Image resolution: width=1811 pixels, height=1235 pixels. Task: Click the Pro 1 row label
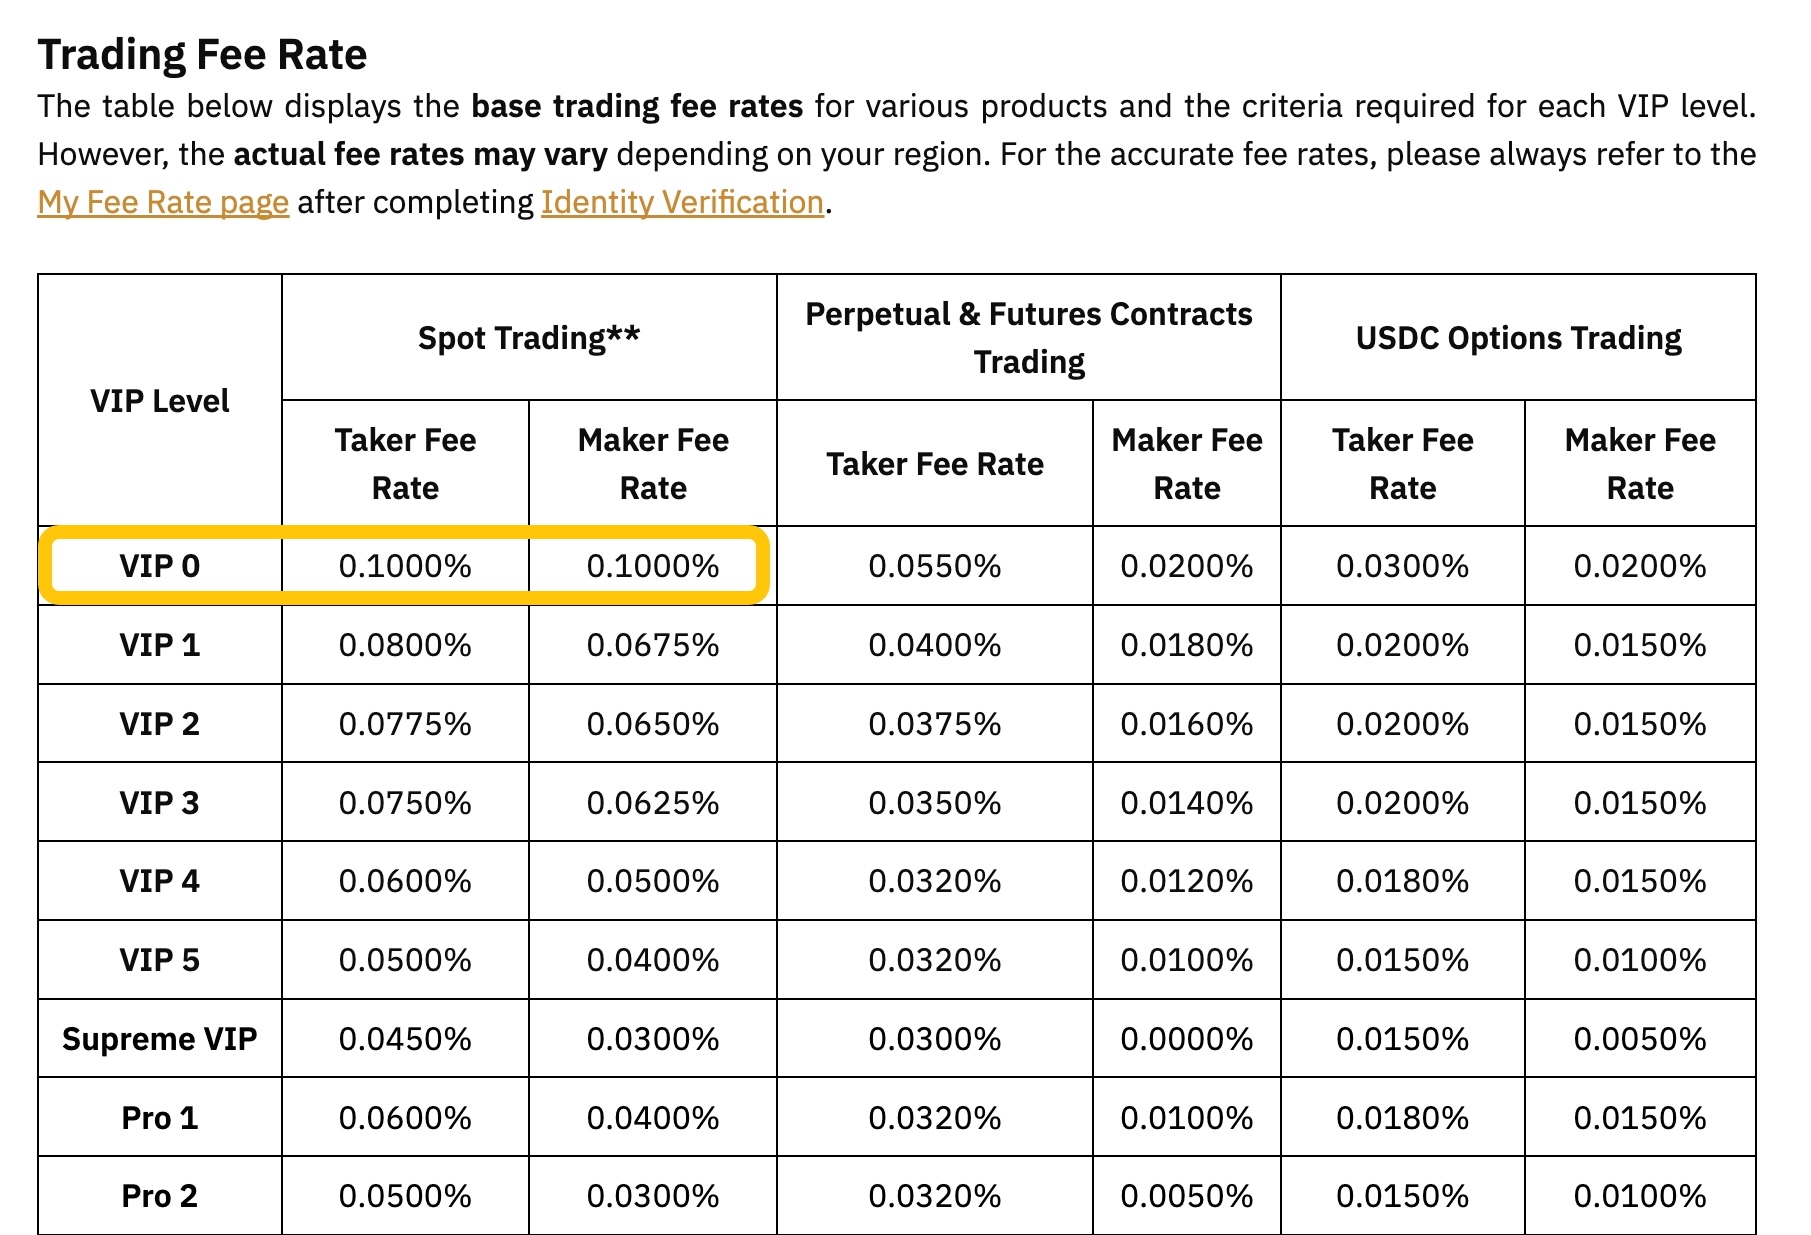[160, 1117]
